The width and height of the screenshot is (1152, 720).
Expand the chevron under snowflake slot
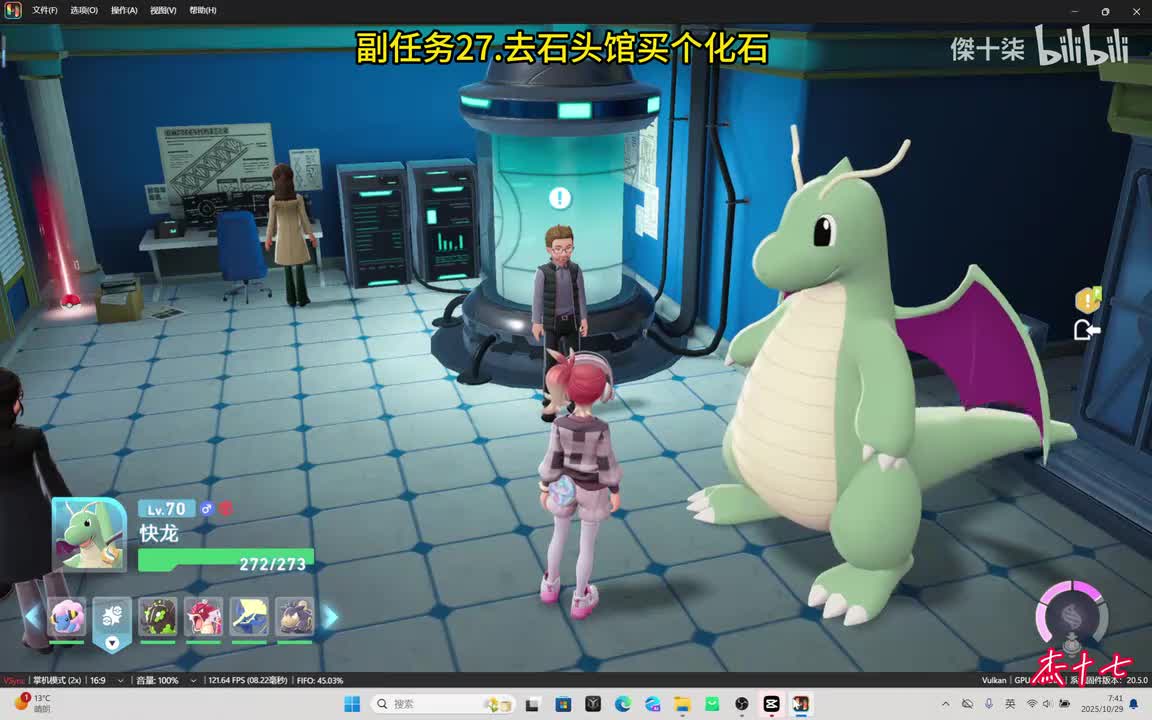tap(112, 643)
